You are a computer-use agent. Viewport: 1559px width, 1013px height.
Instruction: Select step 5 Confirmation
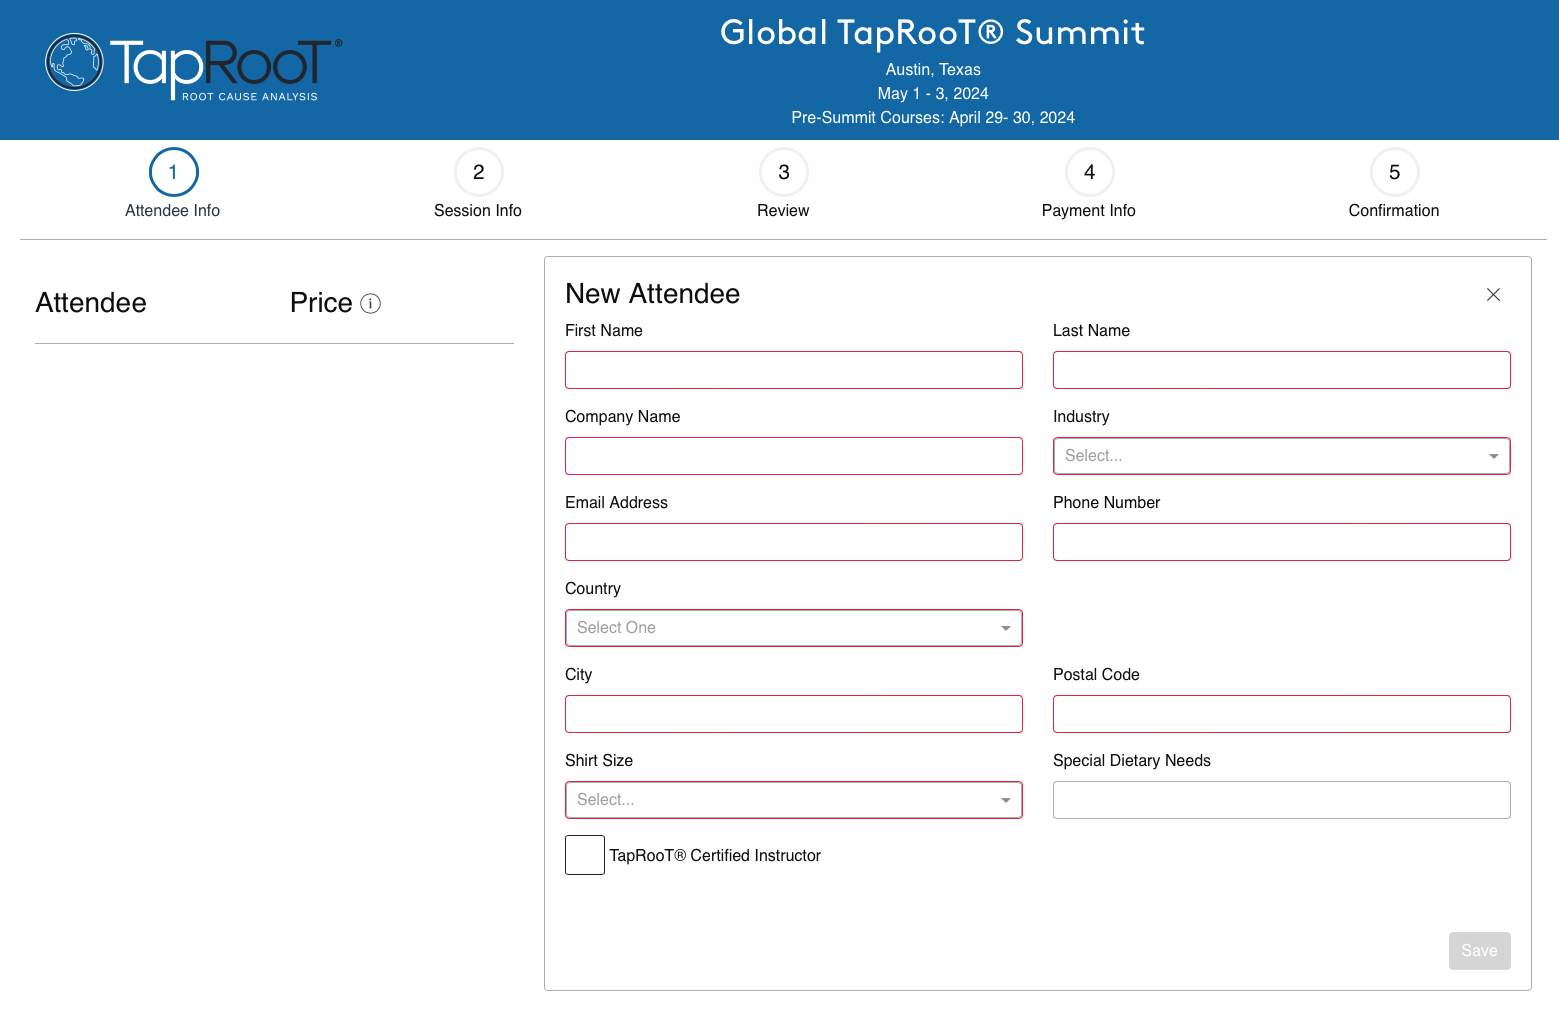(1394, 173)
